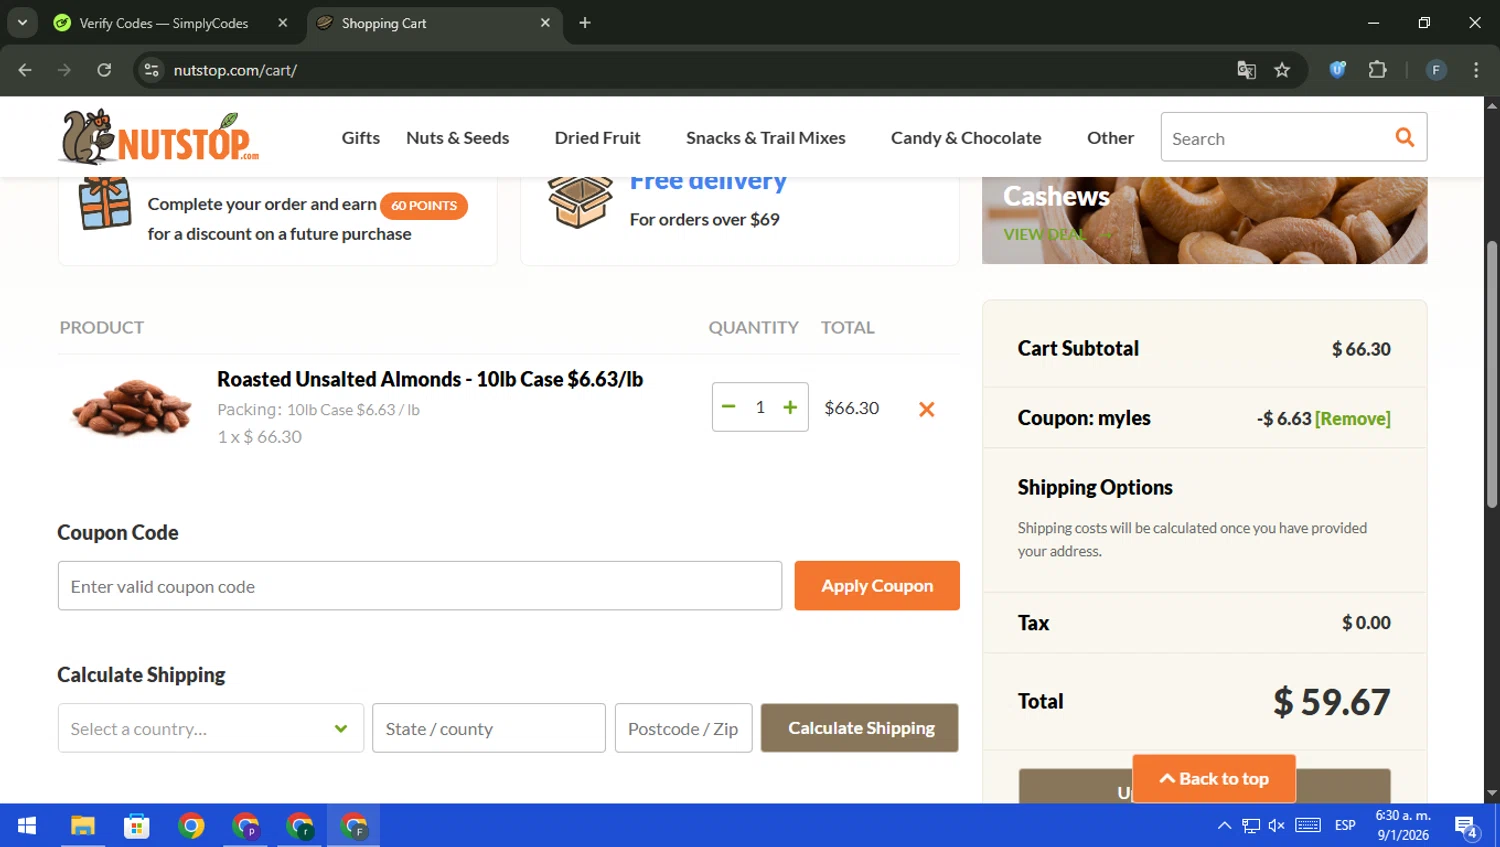Show hidden system tray icons
Viewport: 1500px width, 847px height.
[x=1224, y=825]
